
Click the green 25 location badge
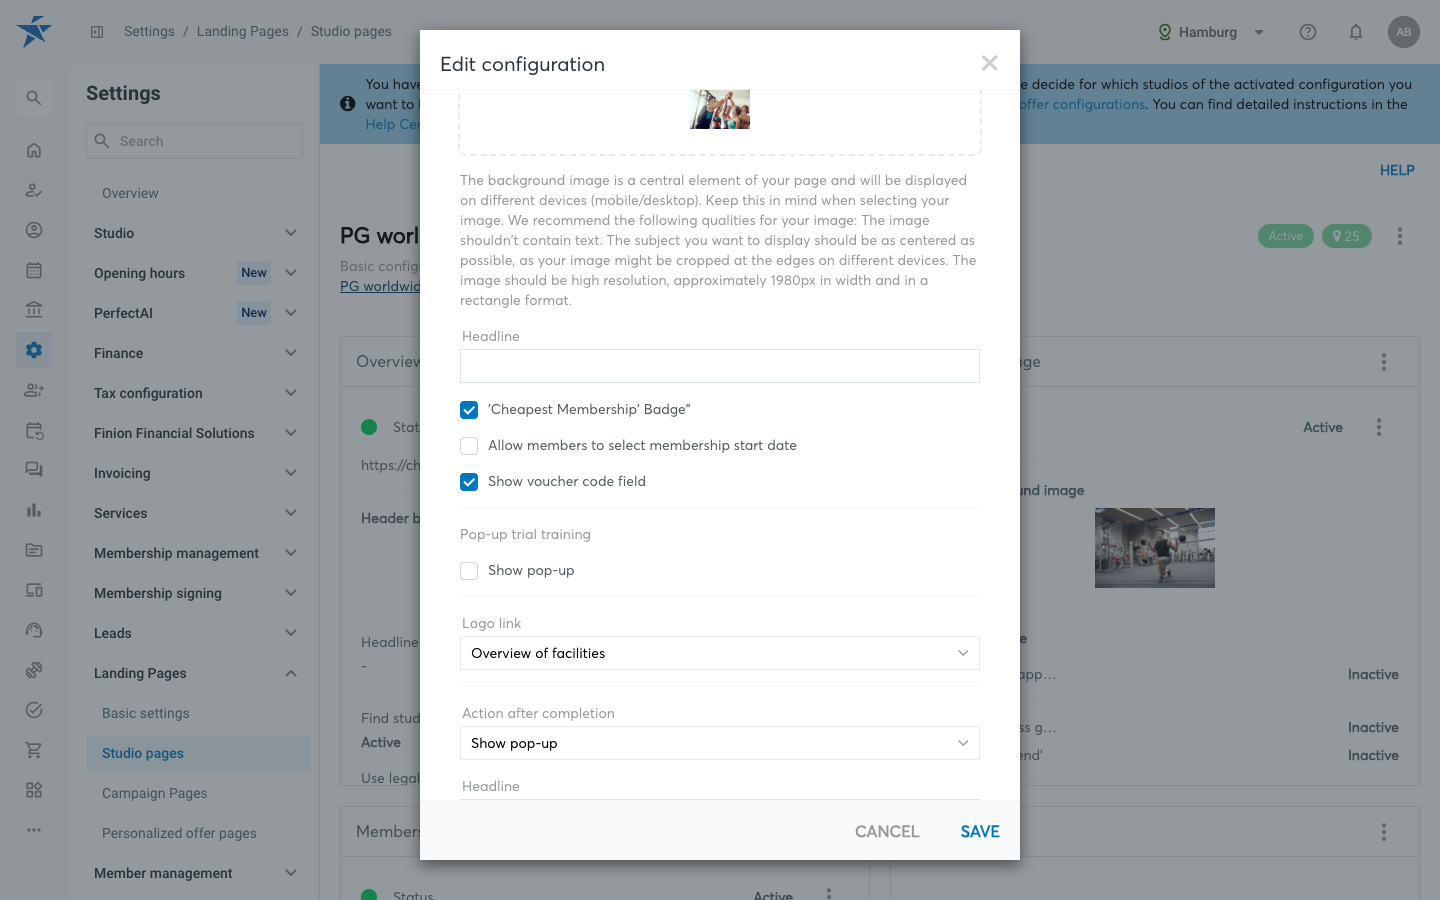tap(1347, 236)
